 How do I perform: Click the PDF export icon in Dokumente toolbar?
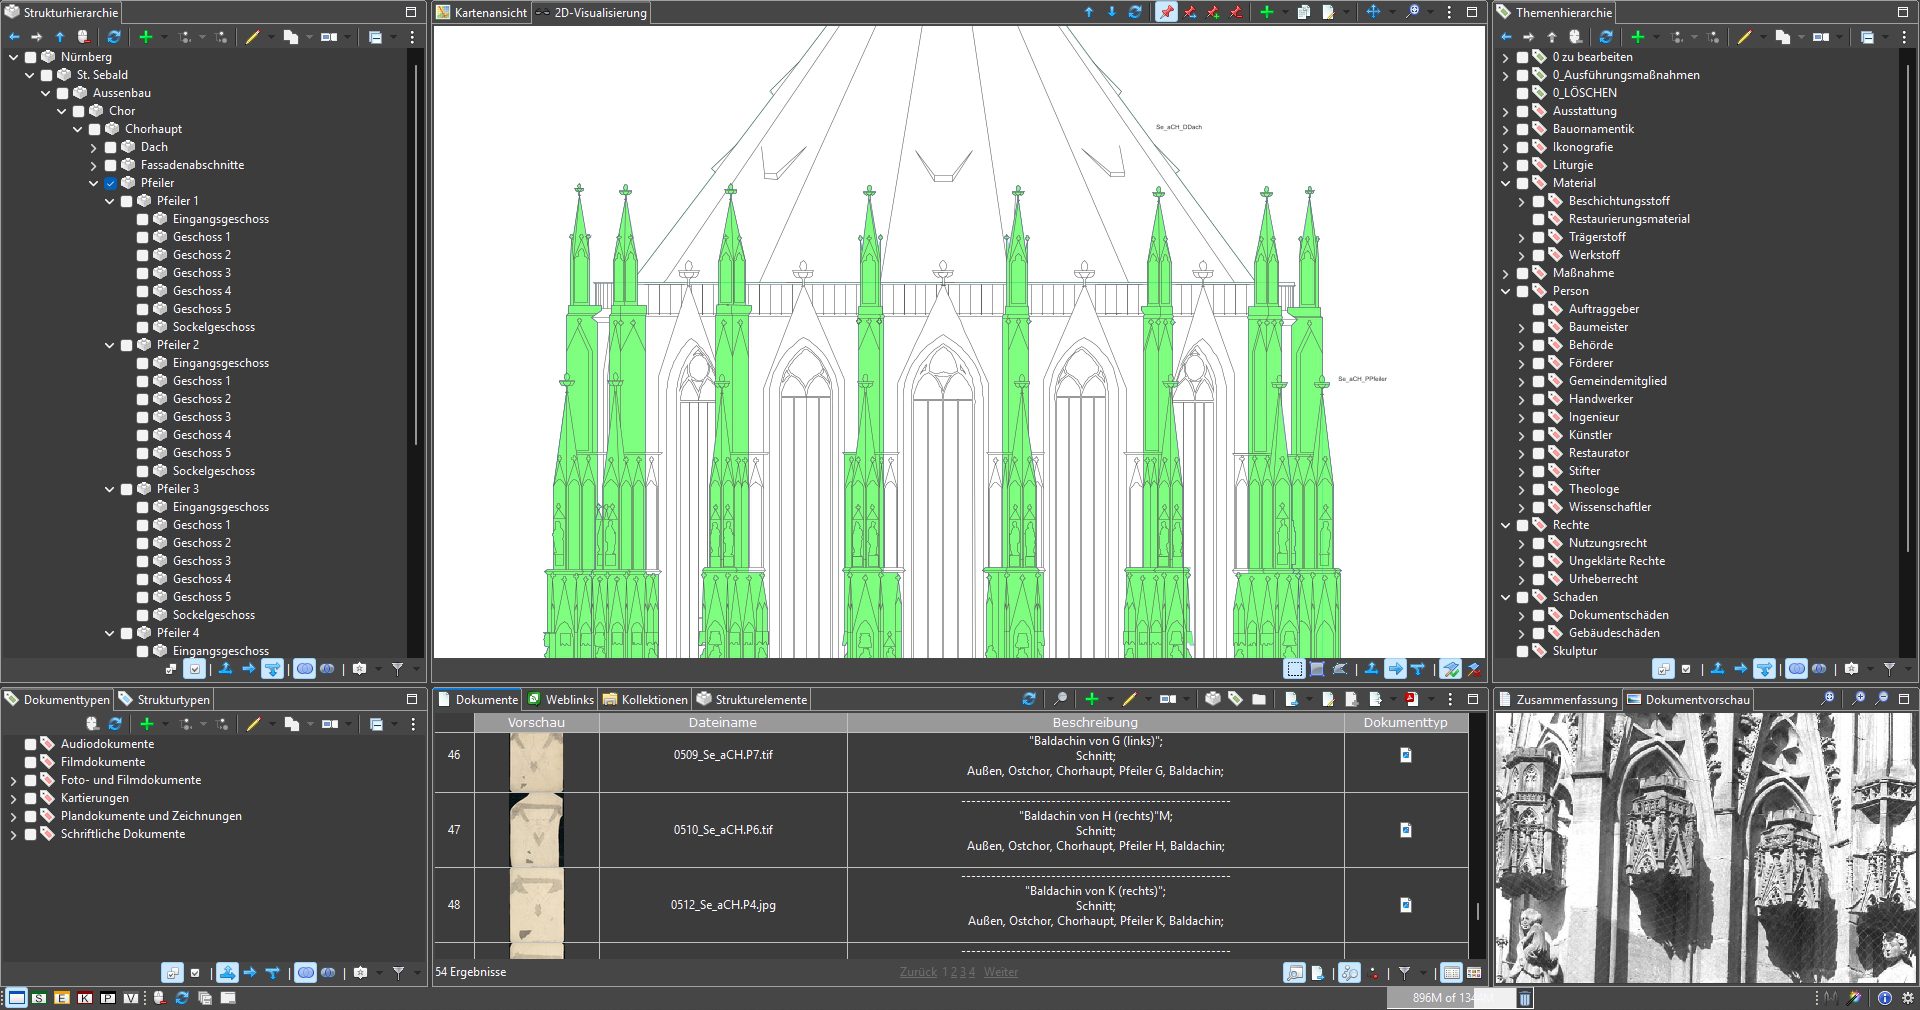tap(1411, 699)
